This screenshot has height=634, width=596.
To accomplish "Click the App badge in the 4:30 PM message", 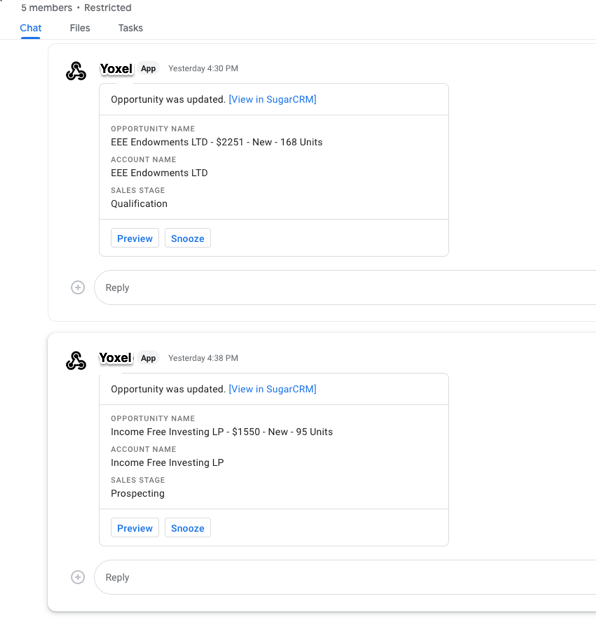I will 148,69.
